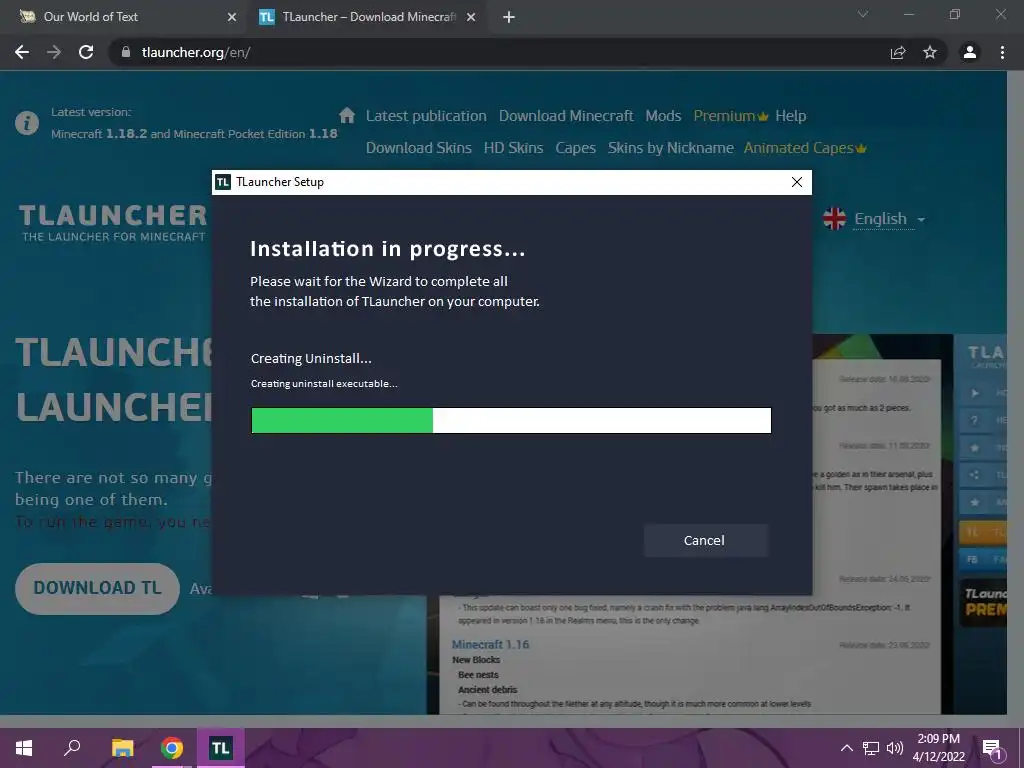This screenshot has width=1024, height=768.
Task: Open the Chrome three-dot menu
Action: pos(1002,52)
